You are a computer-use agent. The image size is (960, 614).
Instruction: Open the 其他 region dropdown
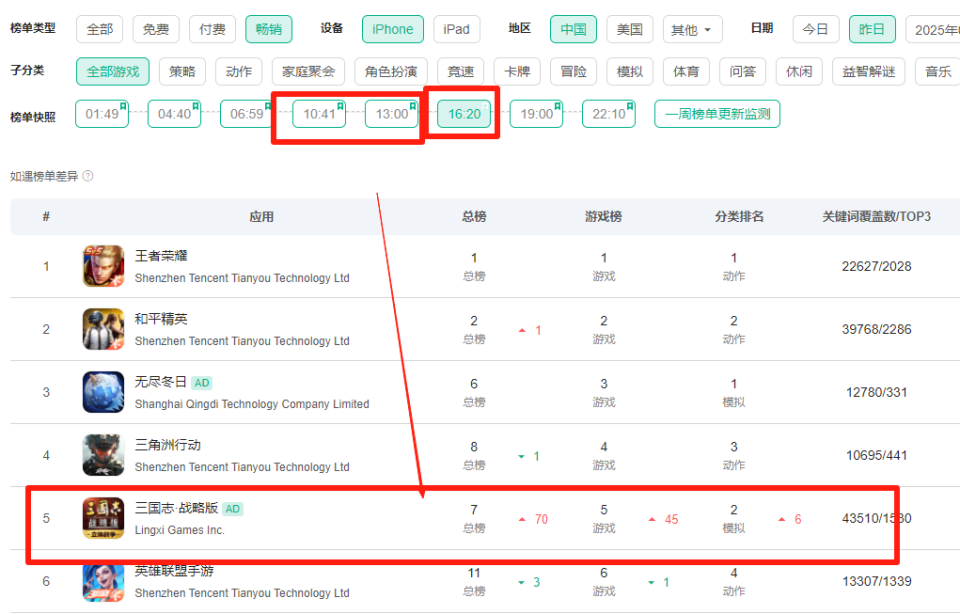tap(692, 29)
